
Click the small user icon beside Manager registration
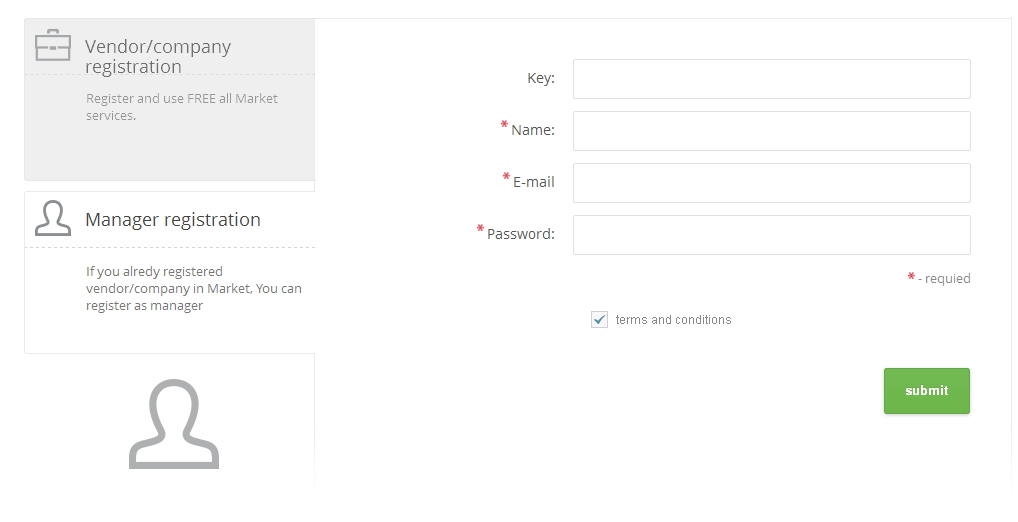[x=53, y=219]
